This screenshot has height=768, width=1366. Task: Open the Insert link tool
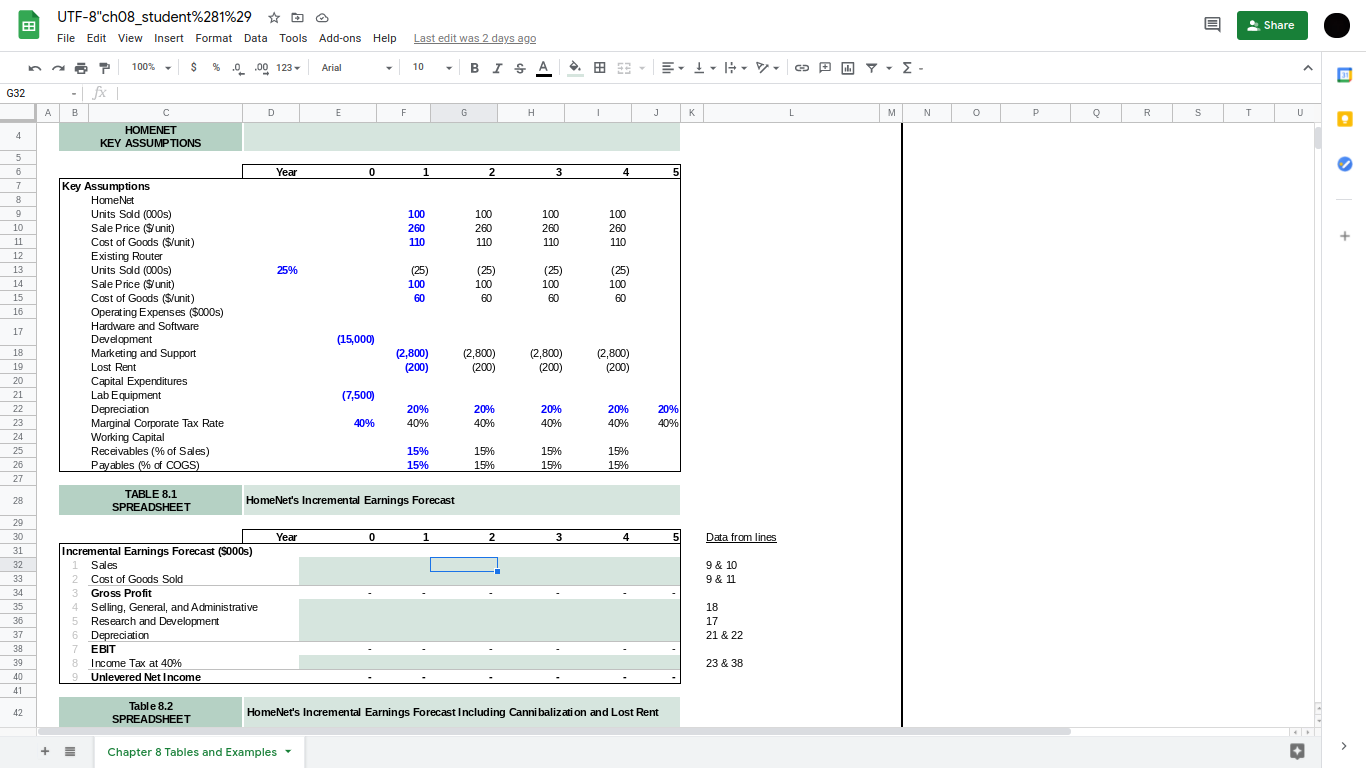point(800,67)
